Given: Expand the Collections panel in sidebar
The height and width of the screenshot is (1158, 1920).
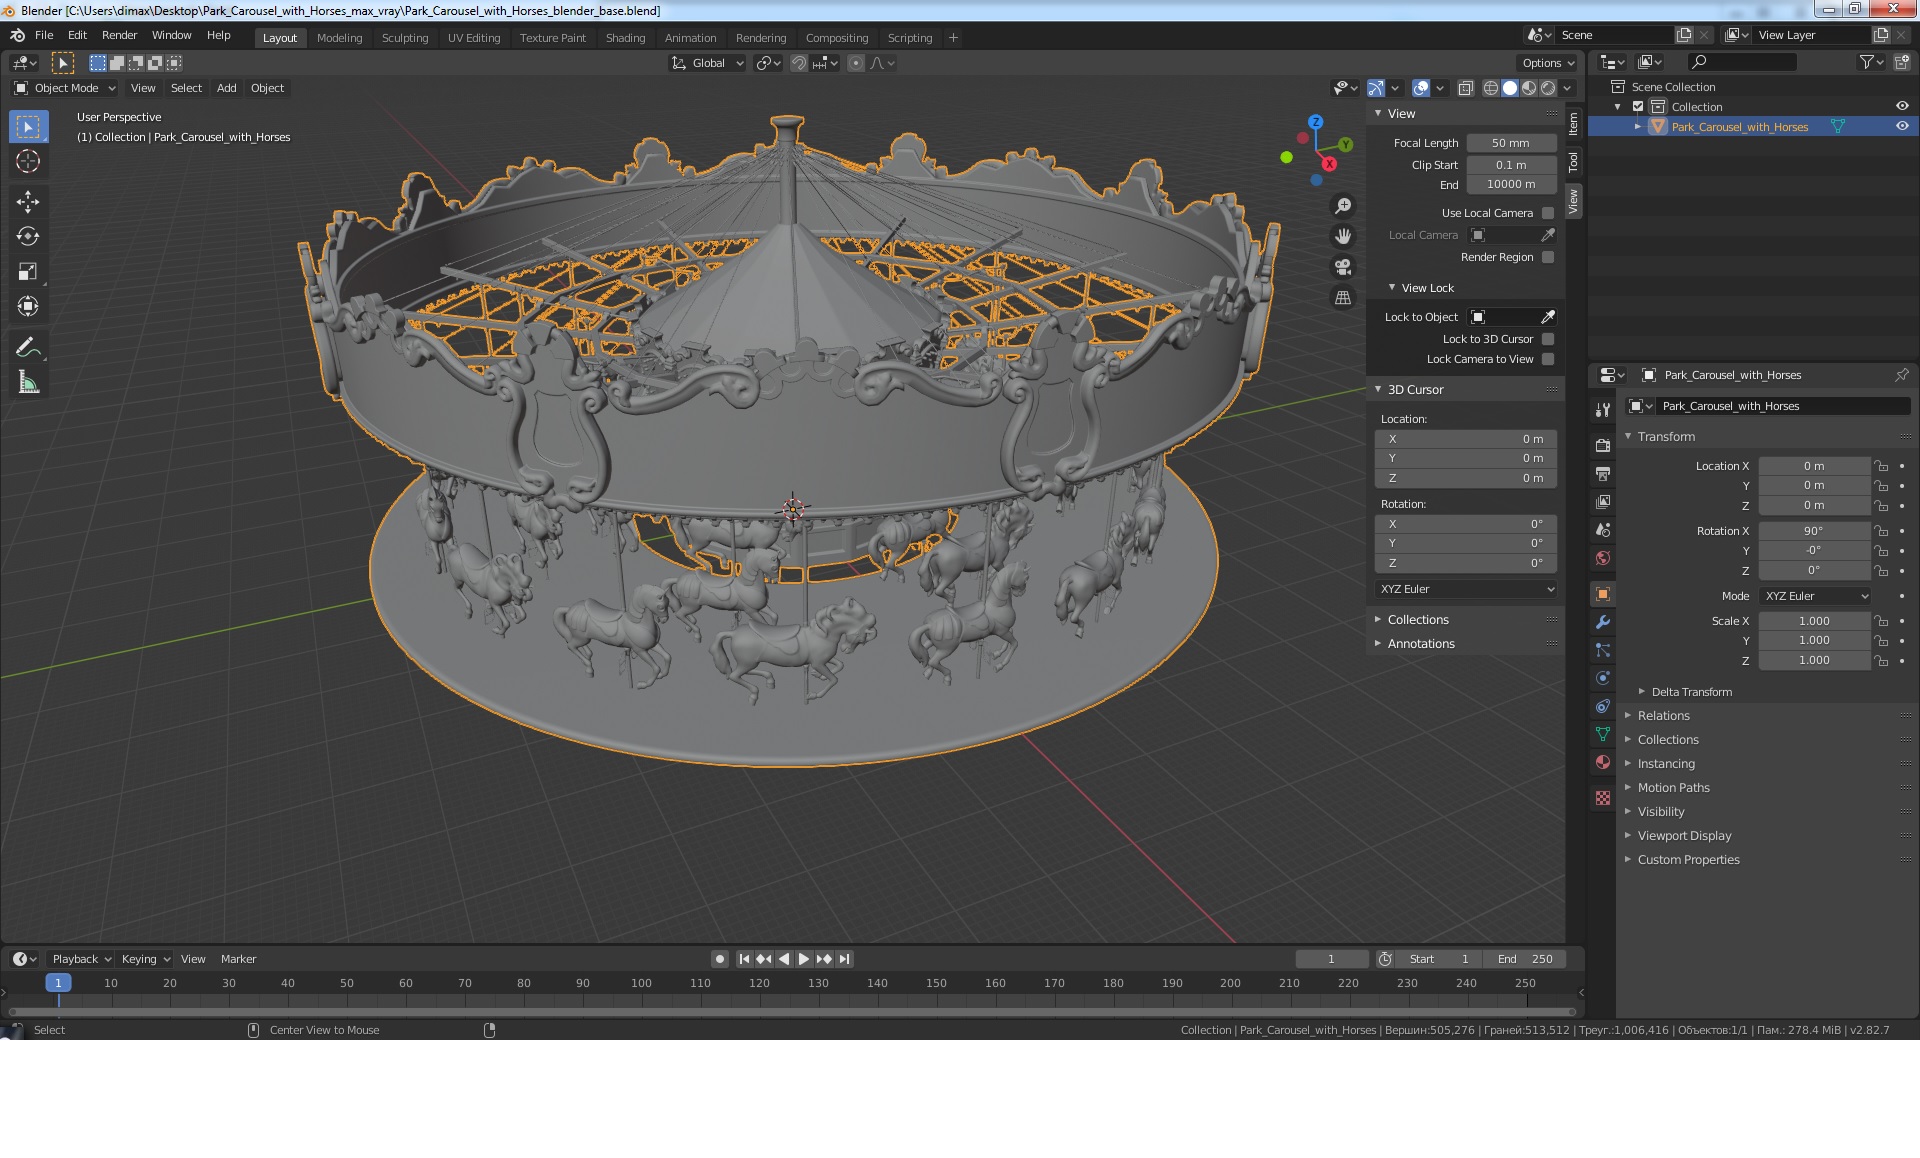Looking at the screenshot, I should pos(1417,620).
